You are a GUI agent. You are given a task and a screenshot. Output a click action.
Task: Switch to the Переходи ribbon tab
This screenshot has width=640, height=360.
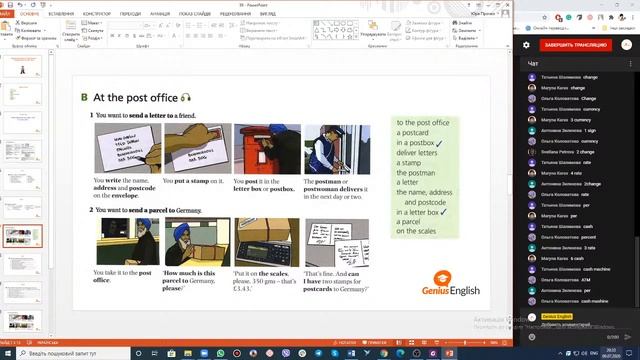click(x=131, y=14)
